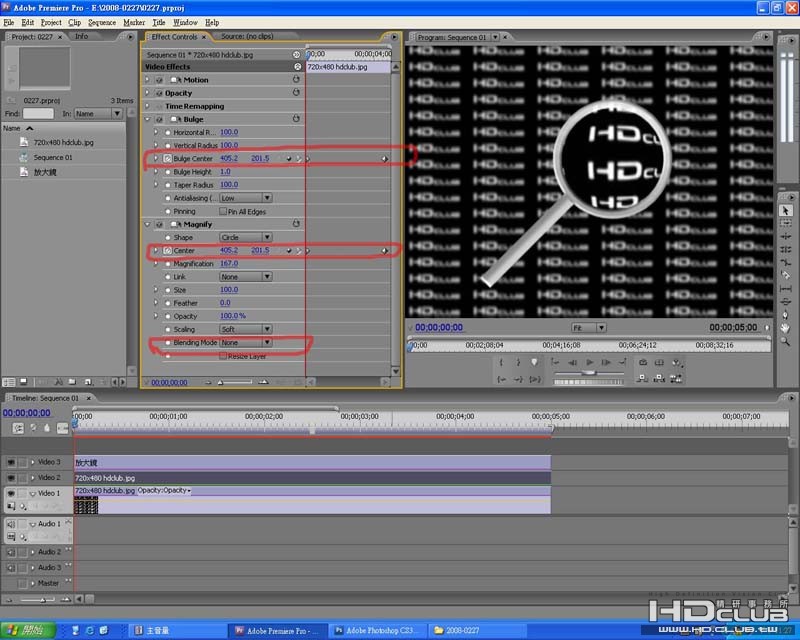Switch Project panel to Icon view

tap(23, 382)
